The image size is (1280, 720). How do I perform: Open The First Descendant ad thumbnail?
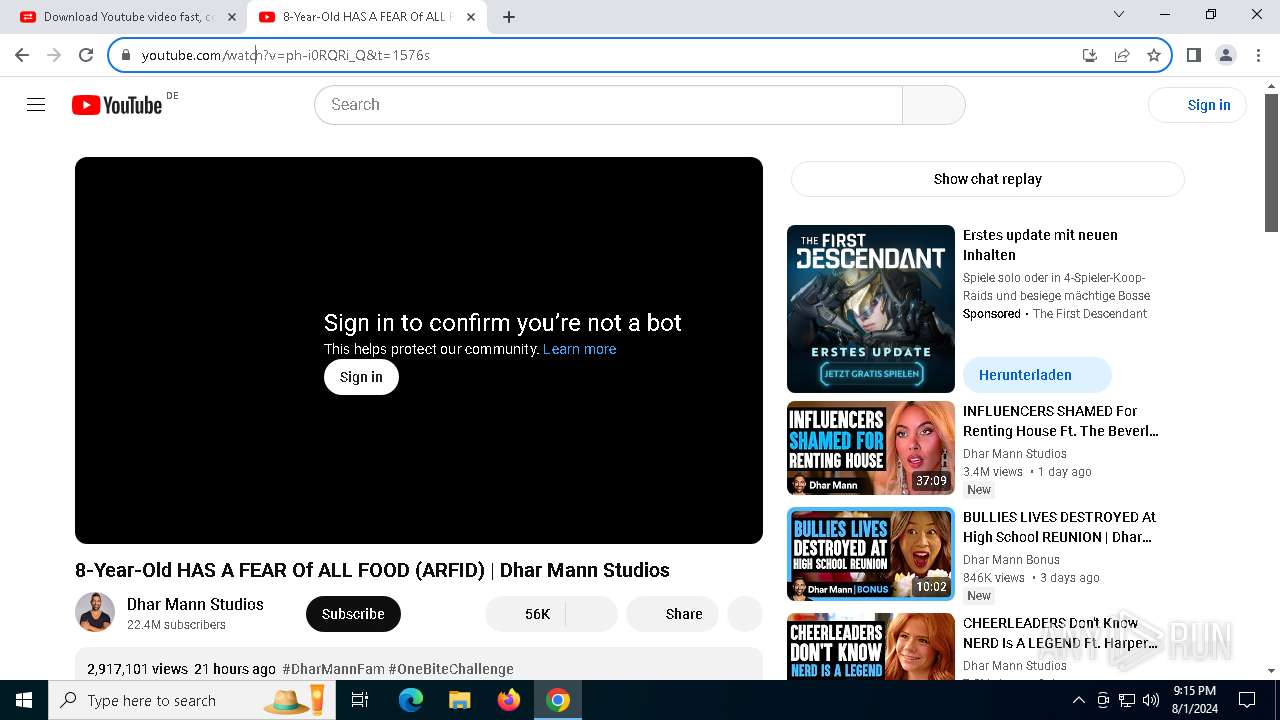coord(871,309)
